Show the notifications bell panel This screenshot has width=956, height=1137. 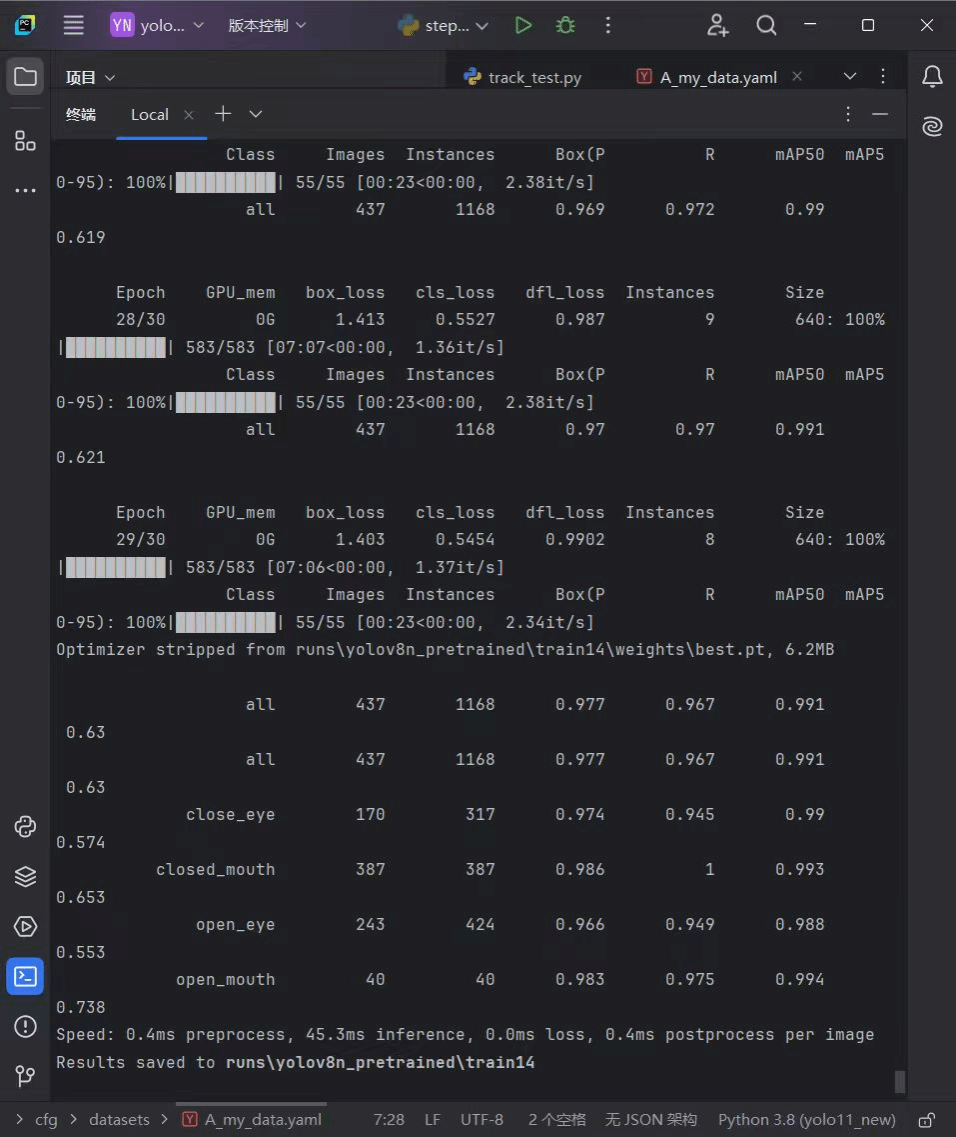[932, 76]
